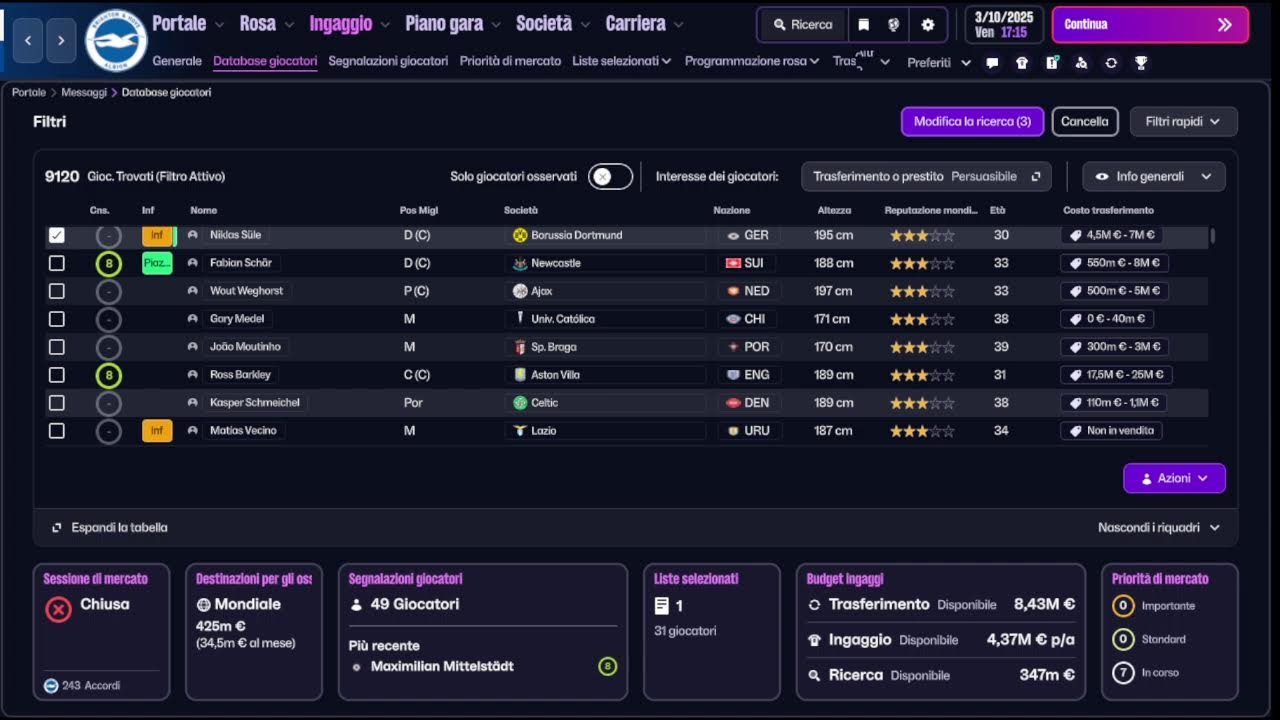Viewport: 1280px width, 720px height.
Task: Click the Inf badge next to Matías Vecino
Action: coord(157,431)
